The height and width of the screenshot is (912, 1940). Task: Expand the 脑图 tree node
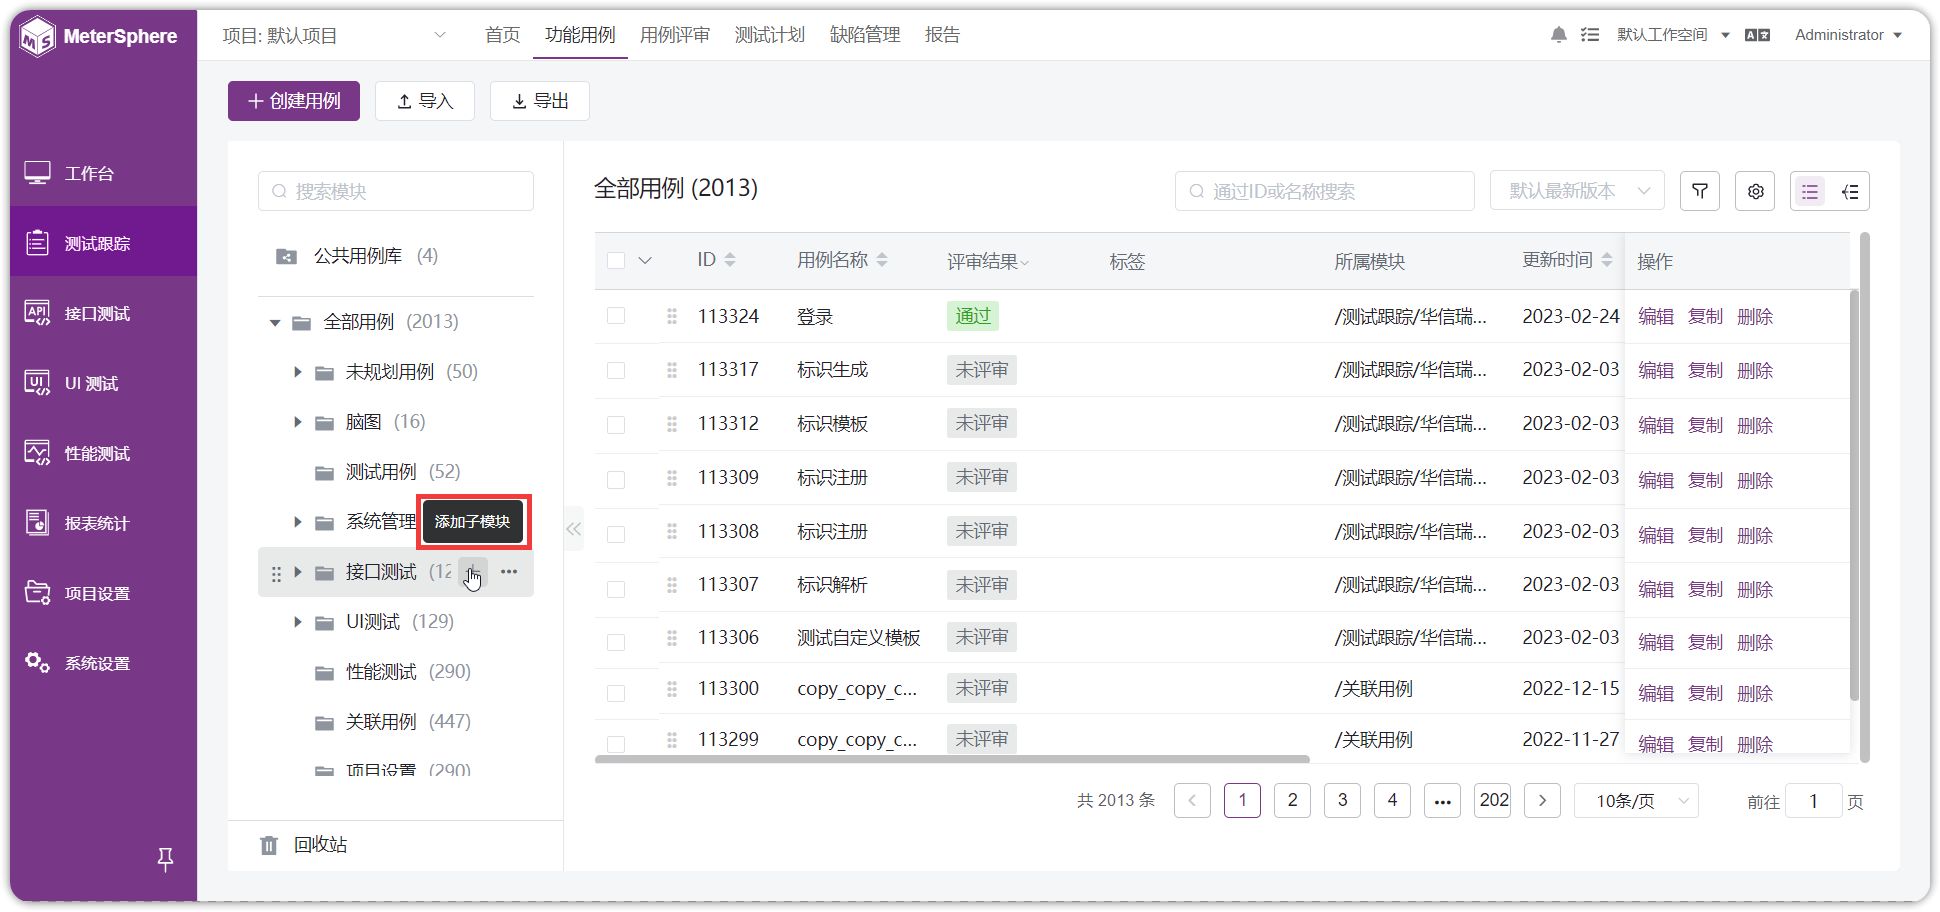[x=297, y=422]
